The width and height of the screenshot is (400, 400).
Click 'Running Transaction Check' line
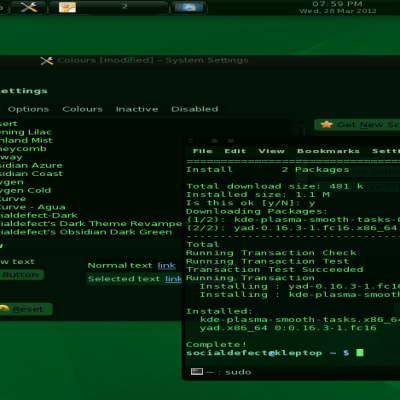[271, 253]
